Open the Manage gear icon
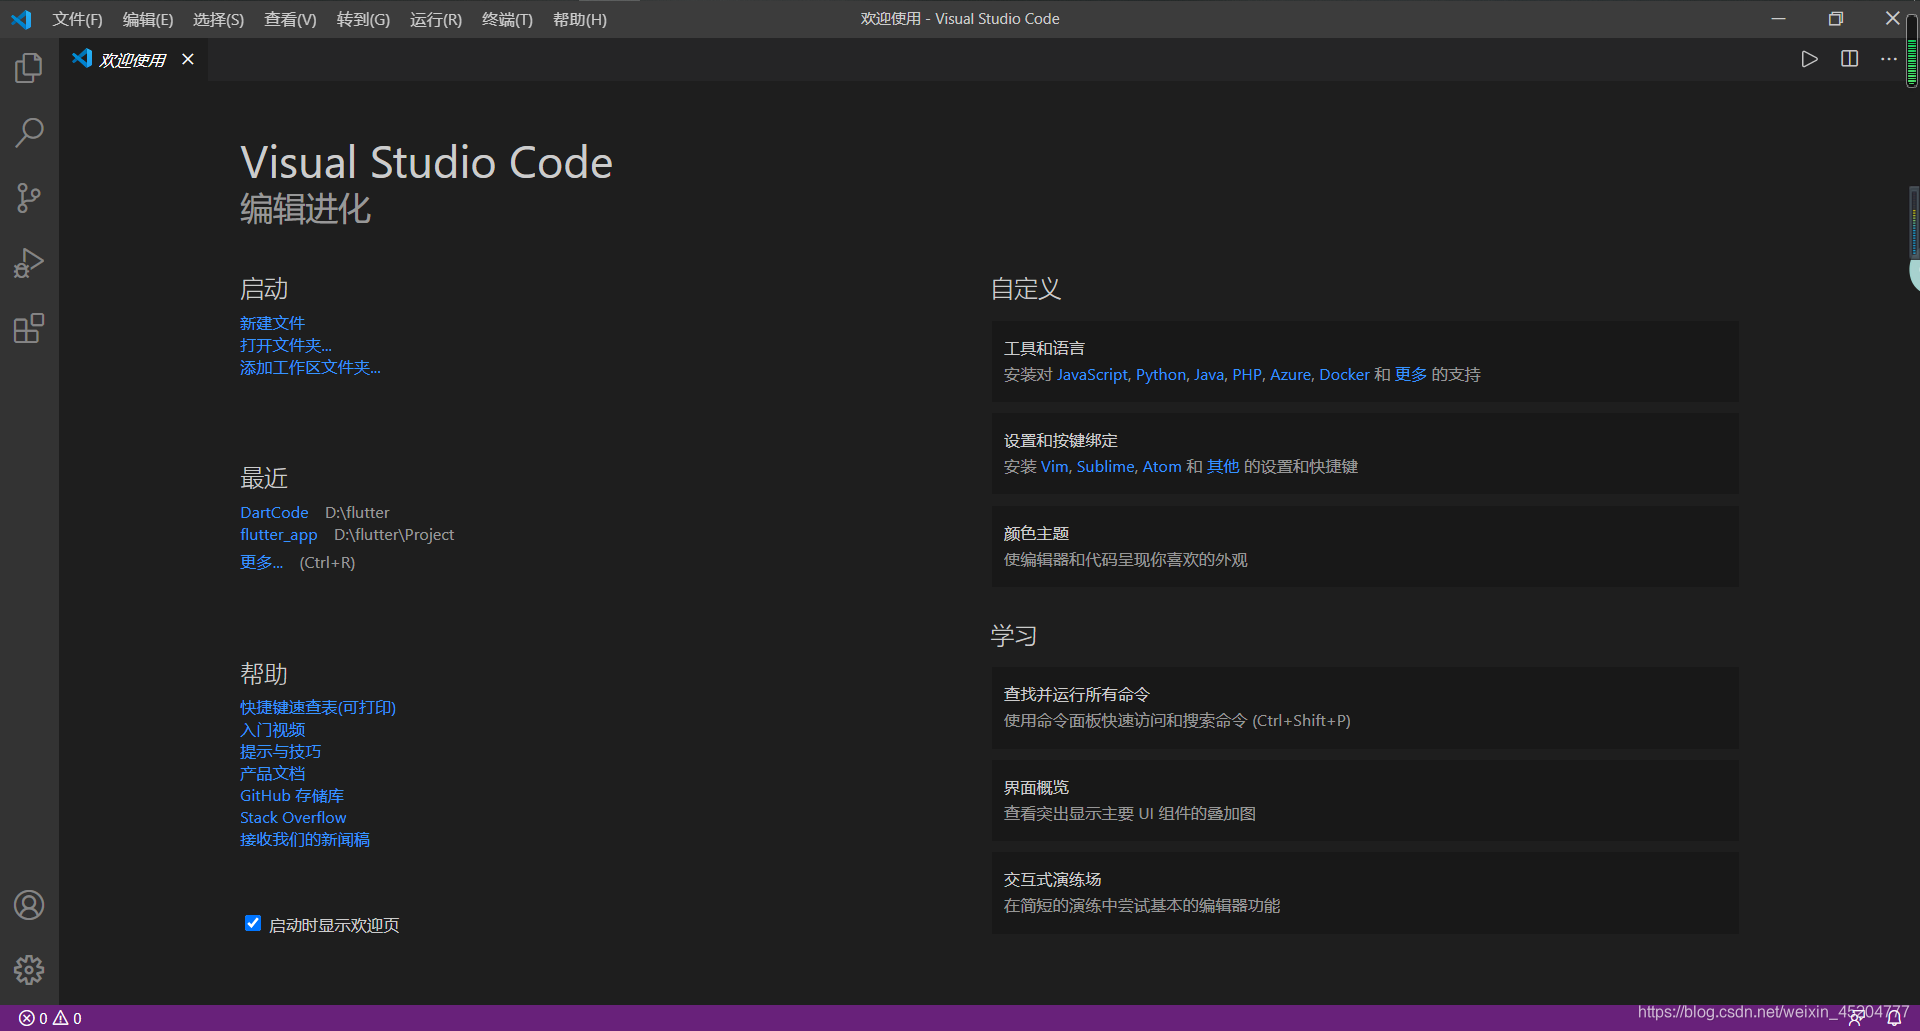The width and height of the screenshot is (1920, 1031). pos(29,970)
